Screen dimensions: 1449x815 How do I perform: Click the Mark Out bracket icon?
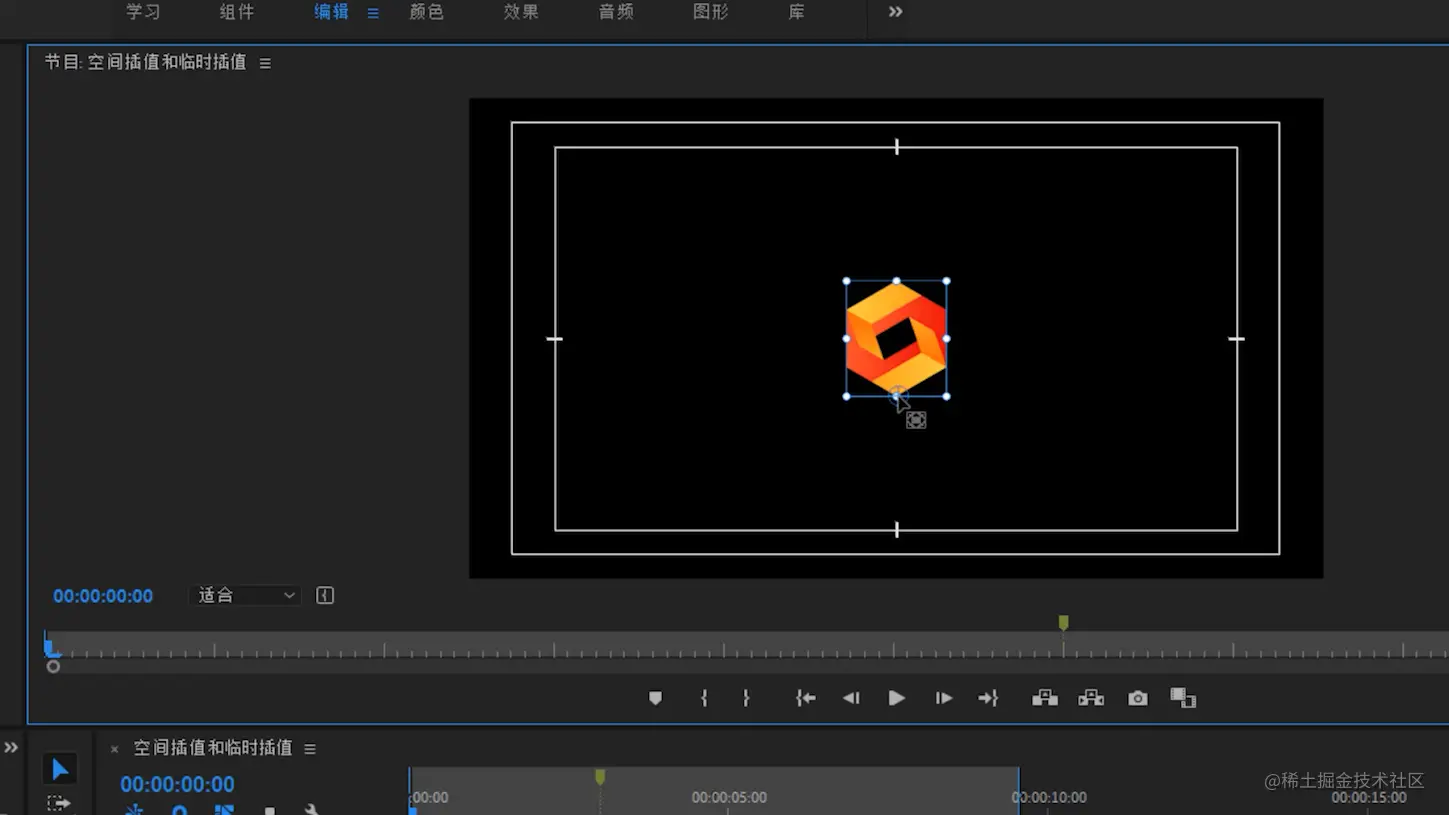point(746,698)
